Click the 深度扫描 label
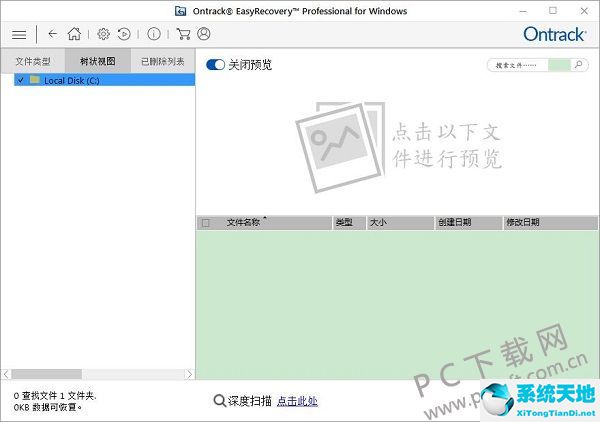The image size is (600, 422). pos(249,401)
